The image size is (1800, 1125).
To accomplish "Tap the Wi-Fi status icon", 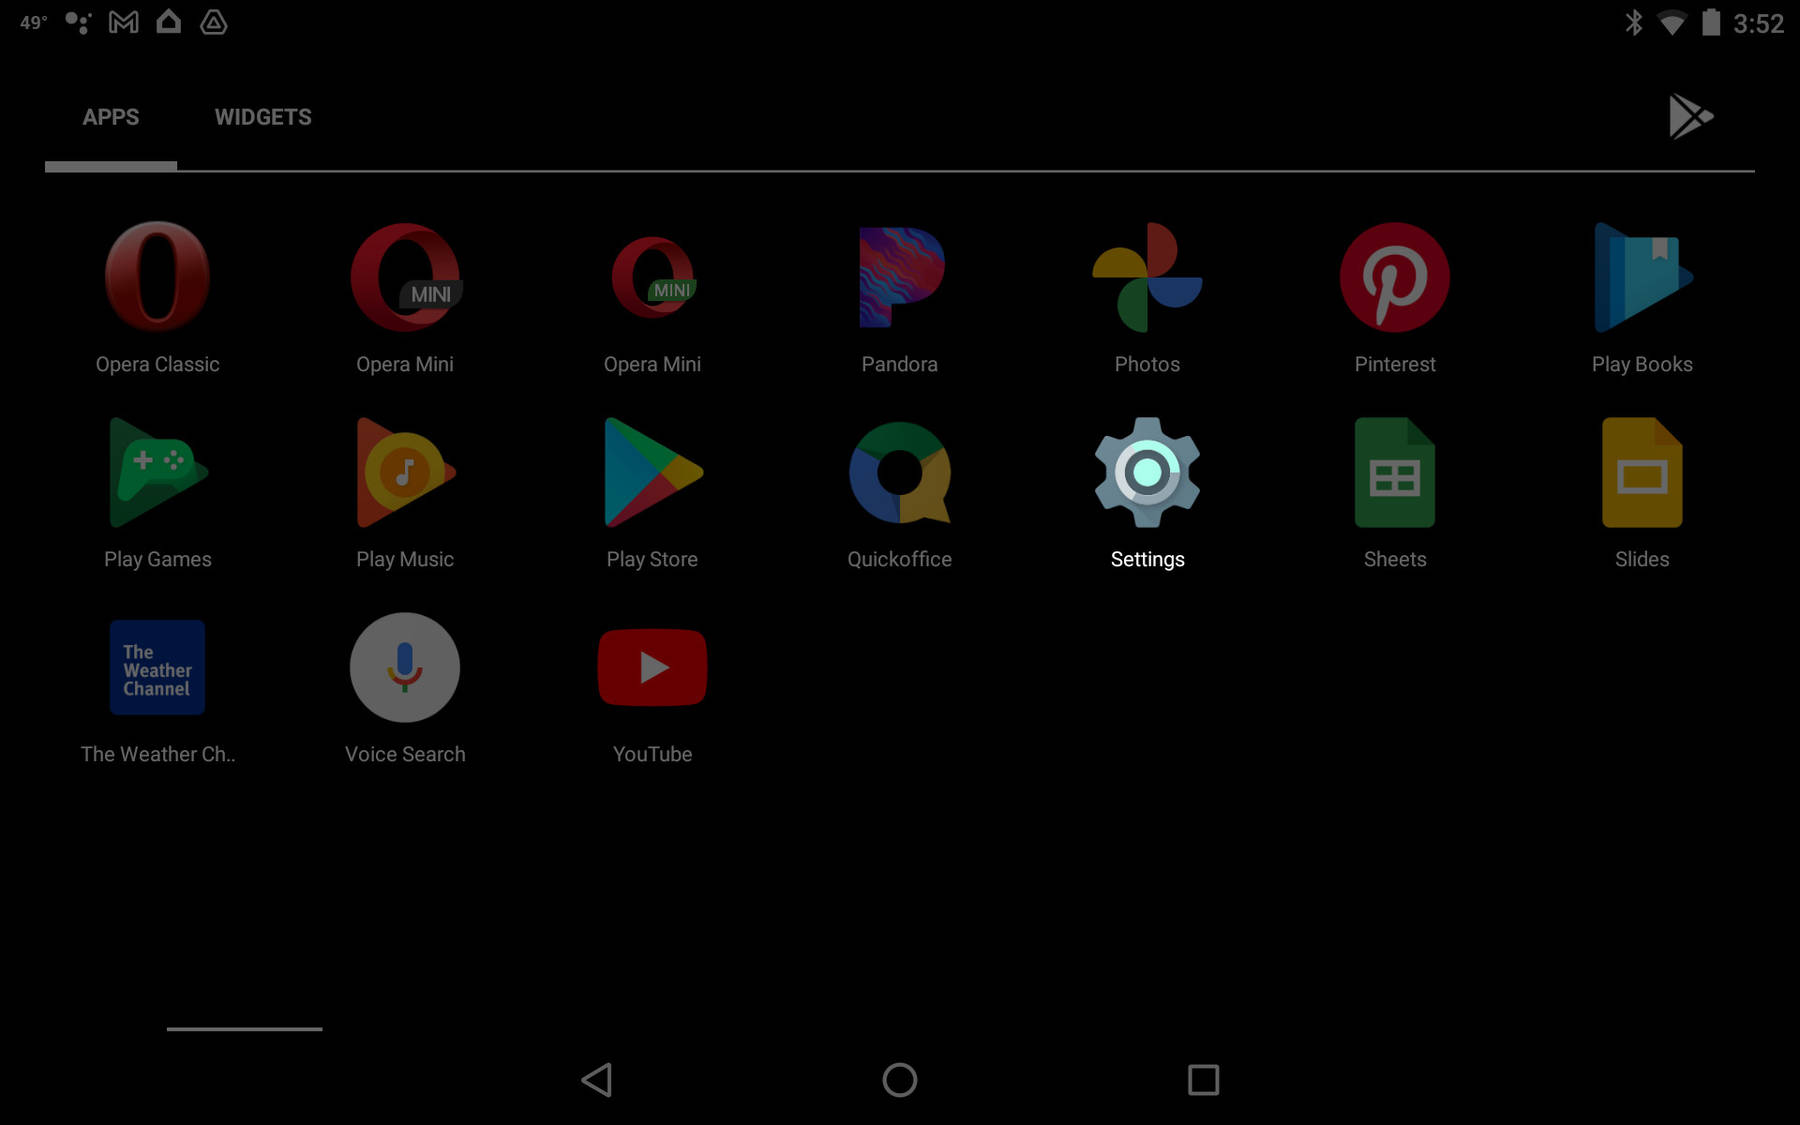I will (1672, 23).
